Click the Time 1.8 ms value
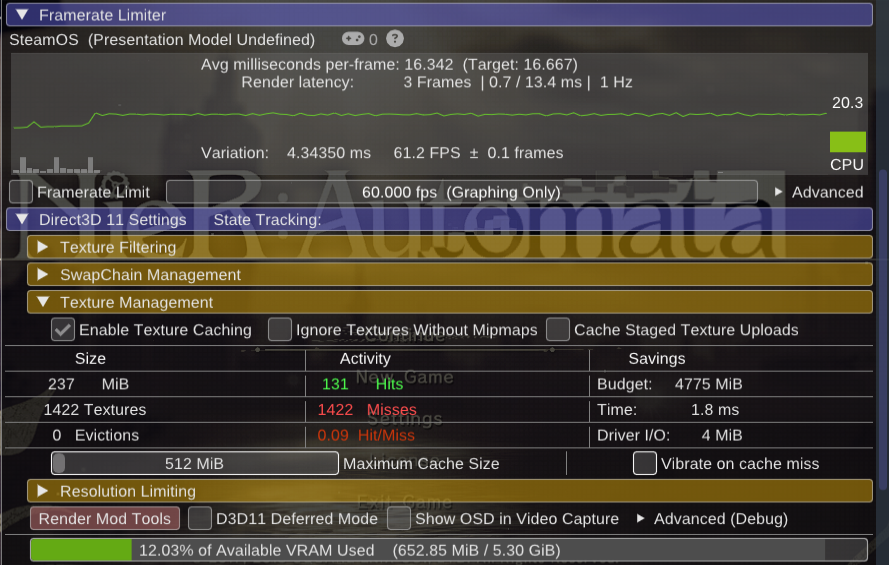 tap(667, 409)
